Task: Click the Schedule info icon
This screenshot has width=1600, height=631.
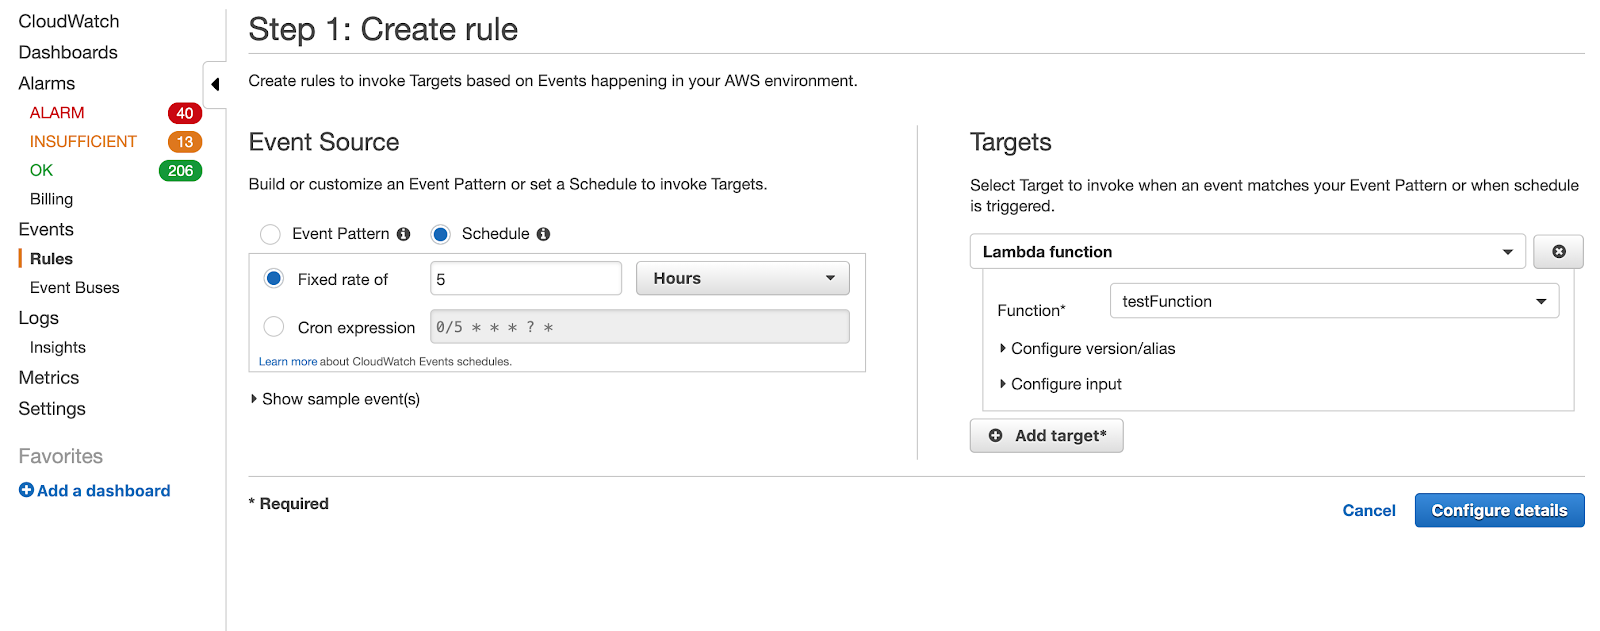Action: click(x=543, y=234)
